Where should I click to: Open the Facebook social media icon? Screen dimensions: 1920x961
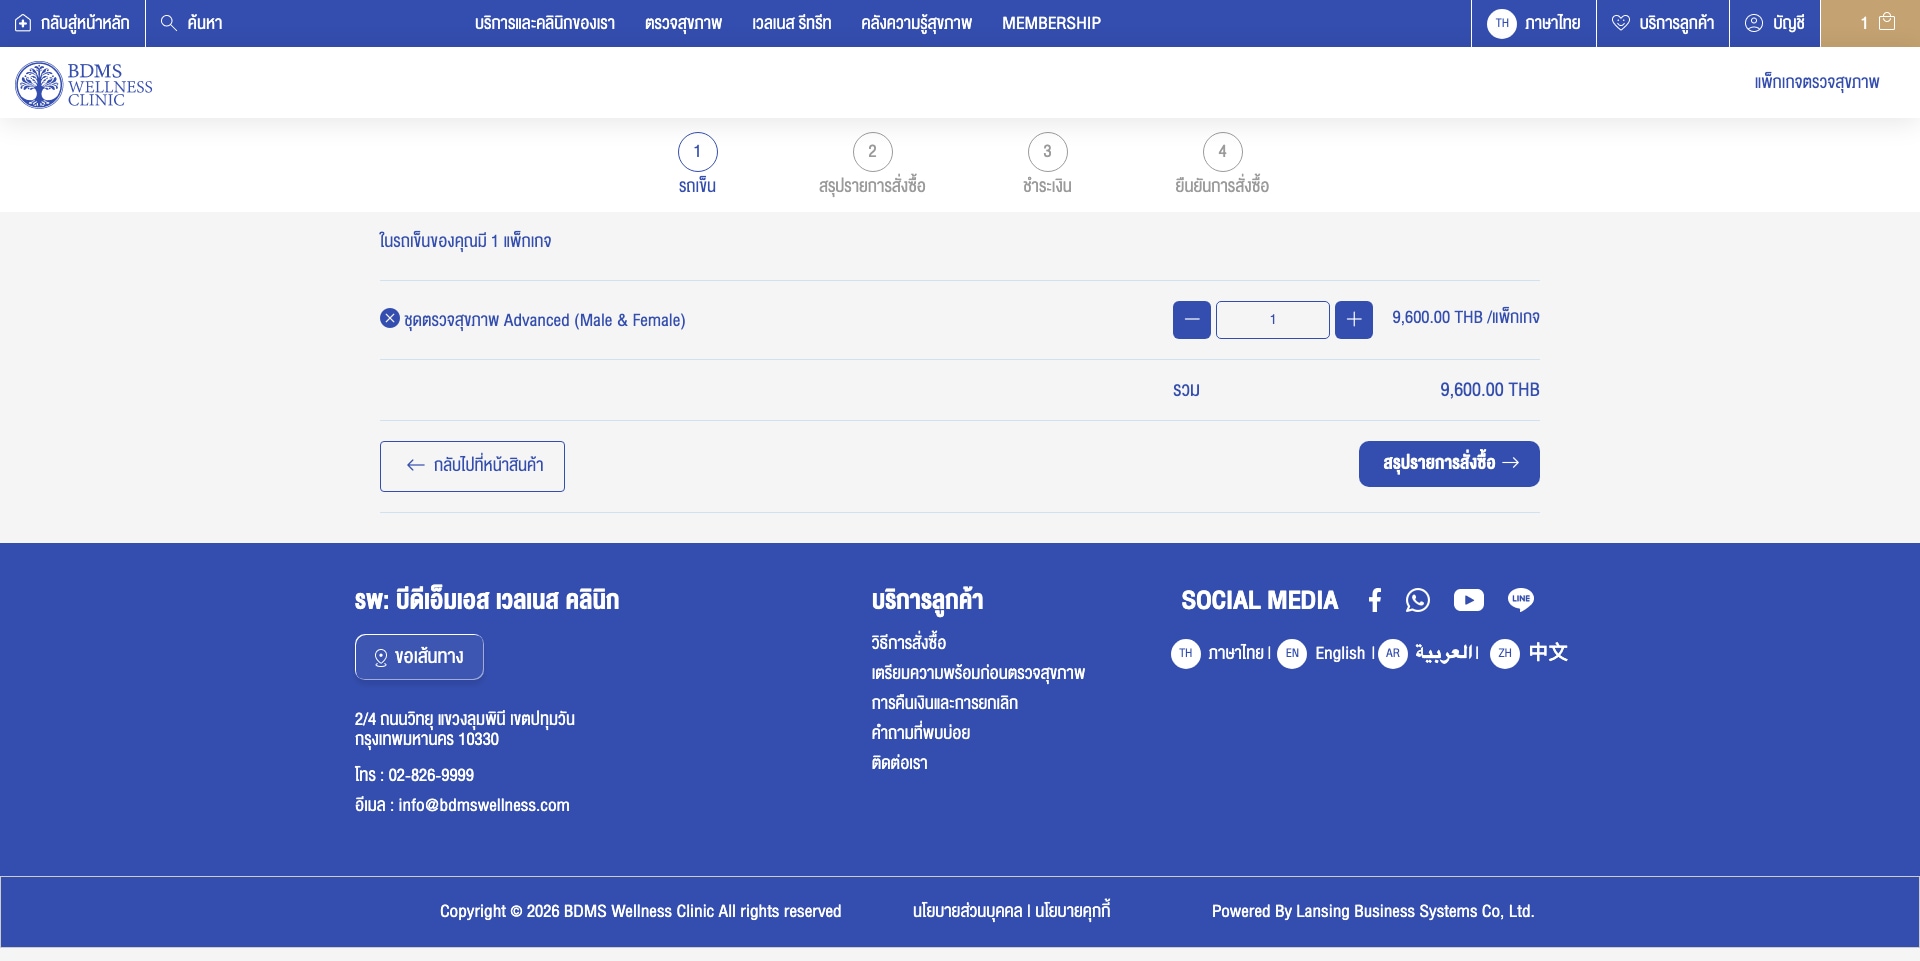pos(1374,600)
